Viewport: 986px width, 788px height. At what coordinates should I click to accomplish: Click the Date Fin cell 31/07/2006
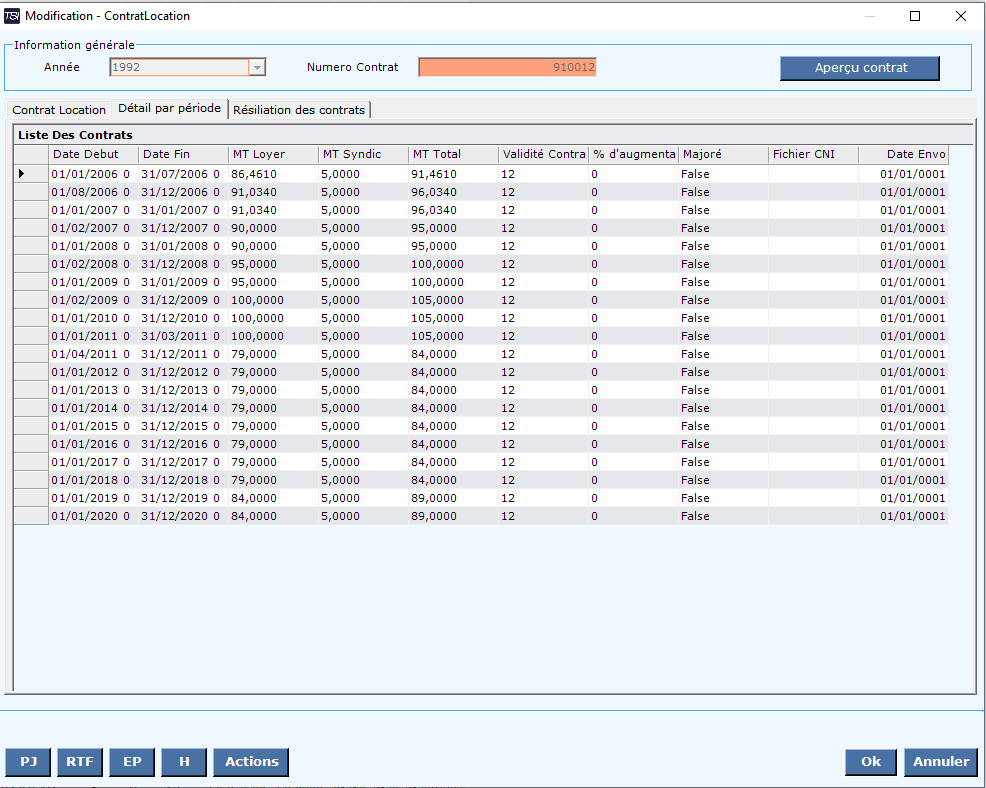(x=184, y=174)
